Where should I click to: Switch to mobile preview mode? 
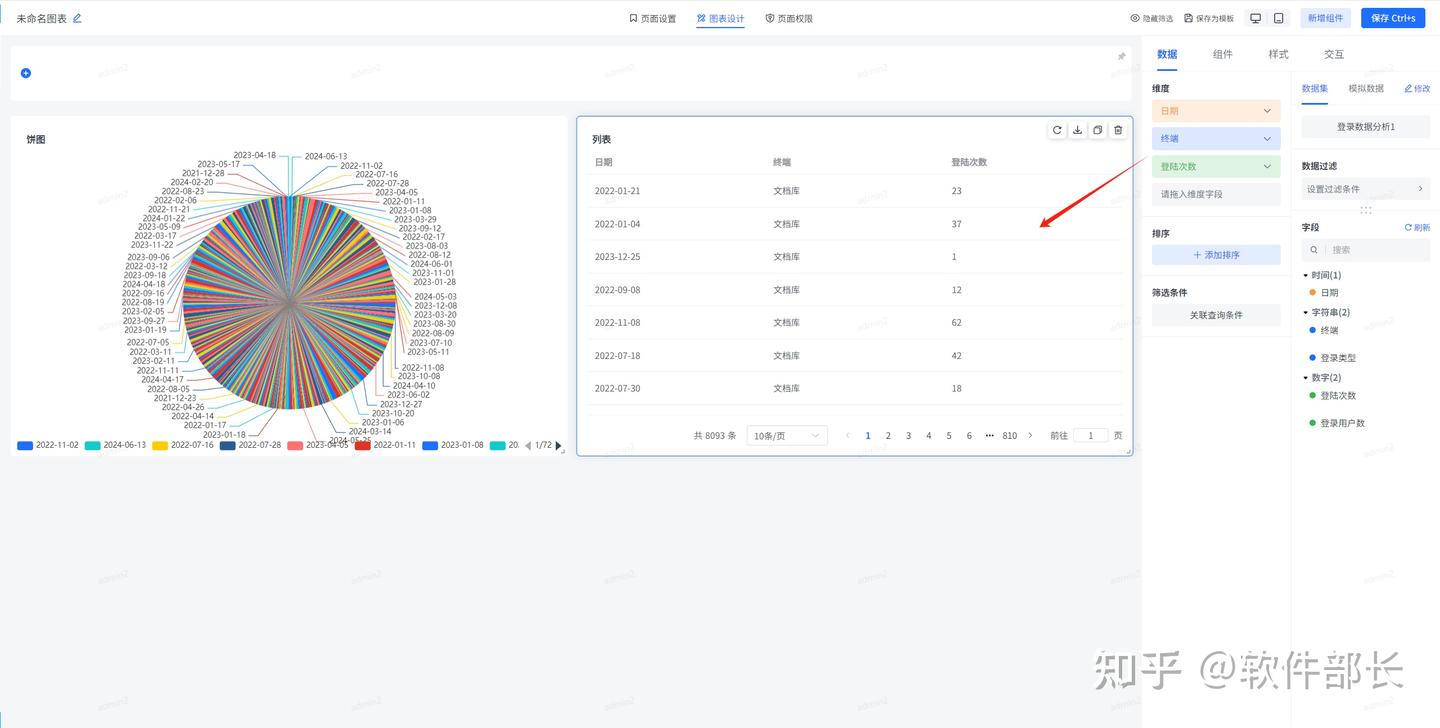click(1278, 18)
